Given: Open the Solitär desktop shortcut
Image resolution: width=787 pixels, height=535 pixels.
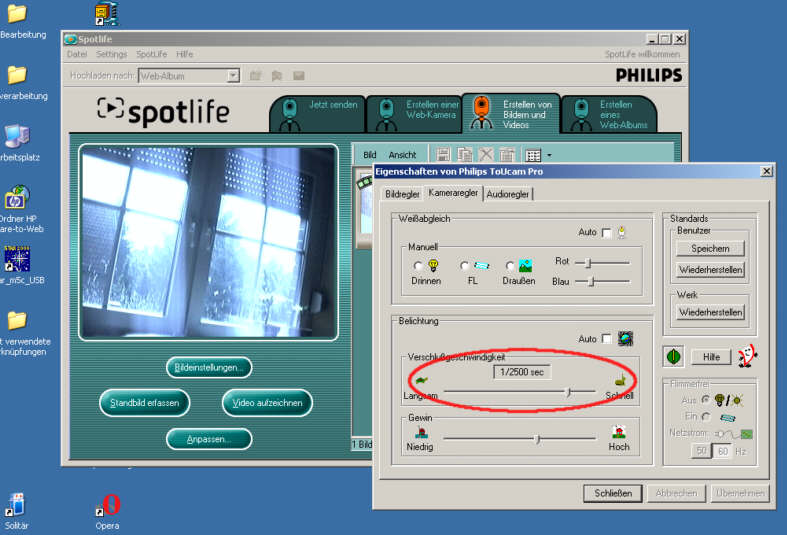Looking at the screenshot, I should click(16, 506).
